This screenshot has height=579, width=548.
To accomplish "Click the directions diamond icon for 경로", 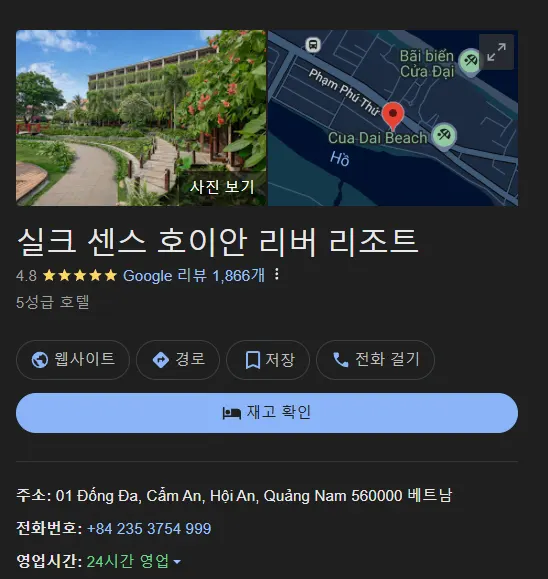I will pyautogui.click(x=161, y=360).
